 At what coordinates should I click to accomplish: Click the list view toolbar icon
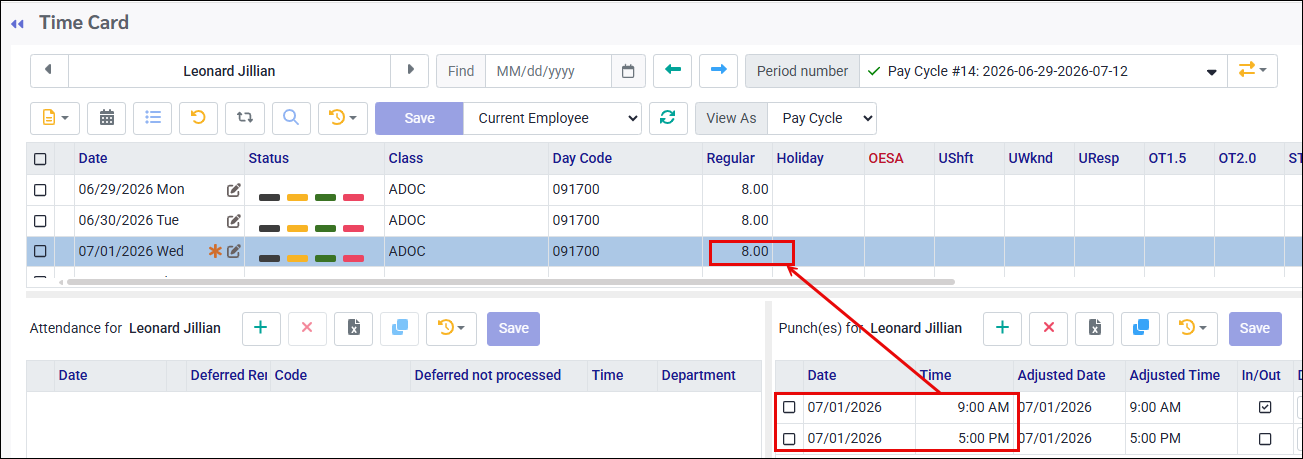pos(153,118)
